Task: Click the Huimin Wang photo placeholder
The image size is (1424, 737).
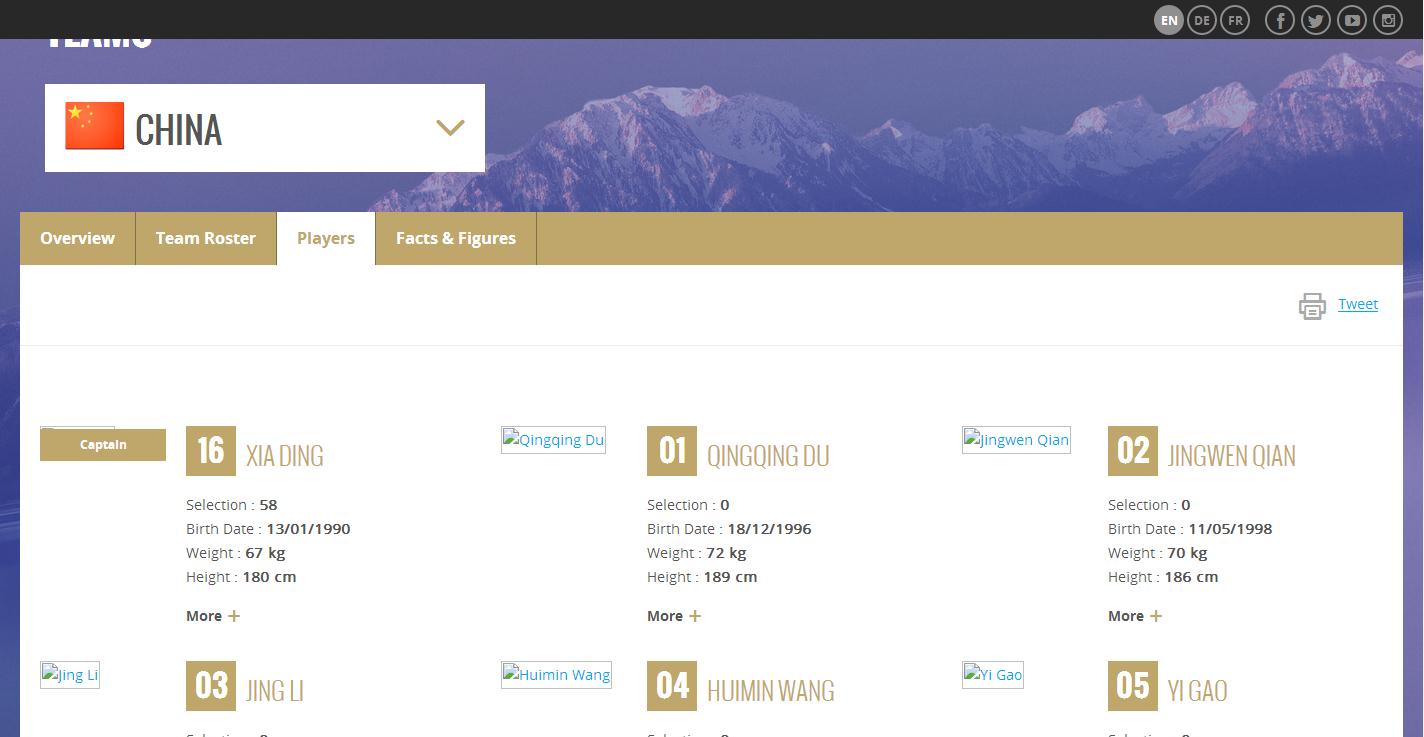Action: click(x=556, y=675)
